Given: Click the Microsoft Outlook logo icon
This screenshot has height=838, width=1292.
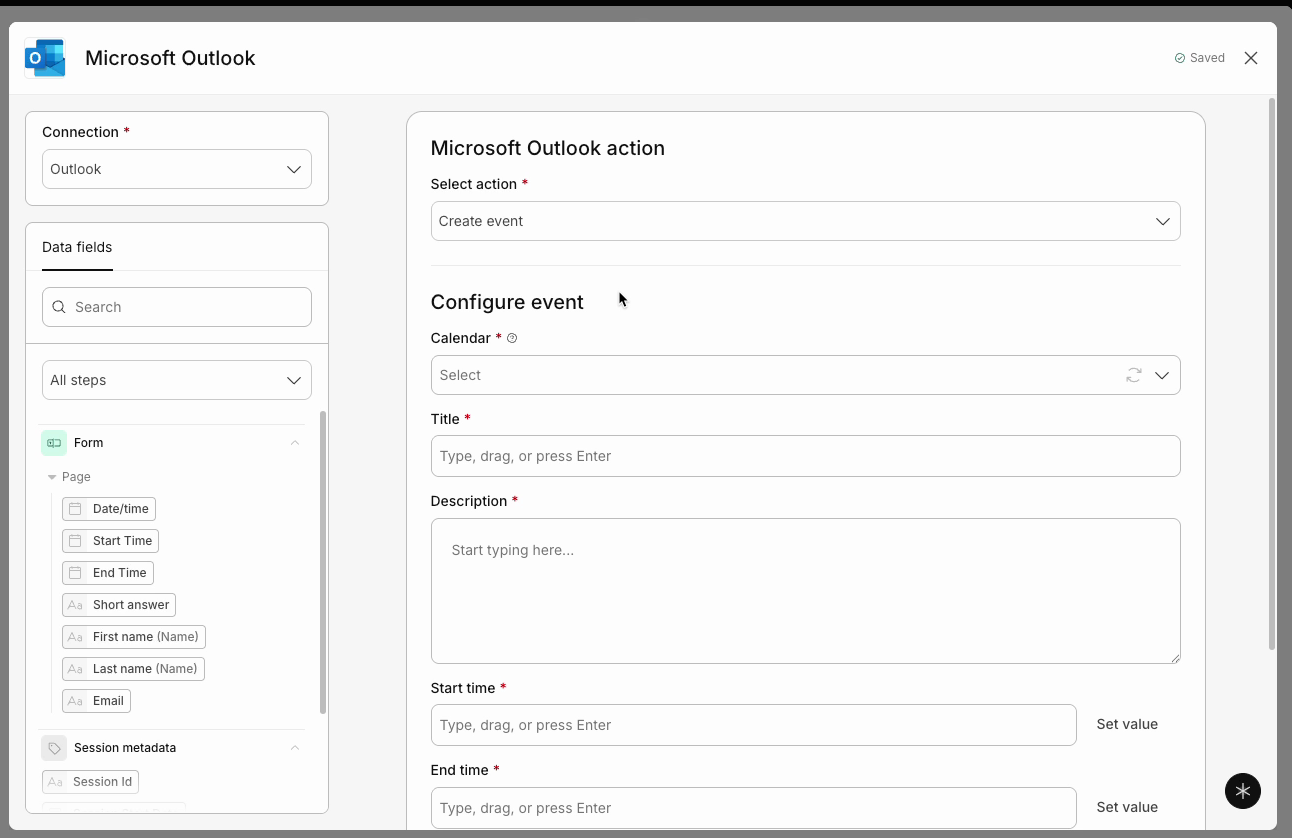Looking at the screenshot, I should pos(45,58).
